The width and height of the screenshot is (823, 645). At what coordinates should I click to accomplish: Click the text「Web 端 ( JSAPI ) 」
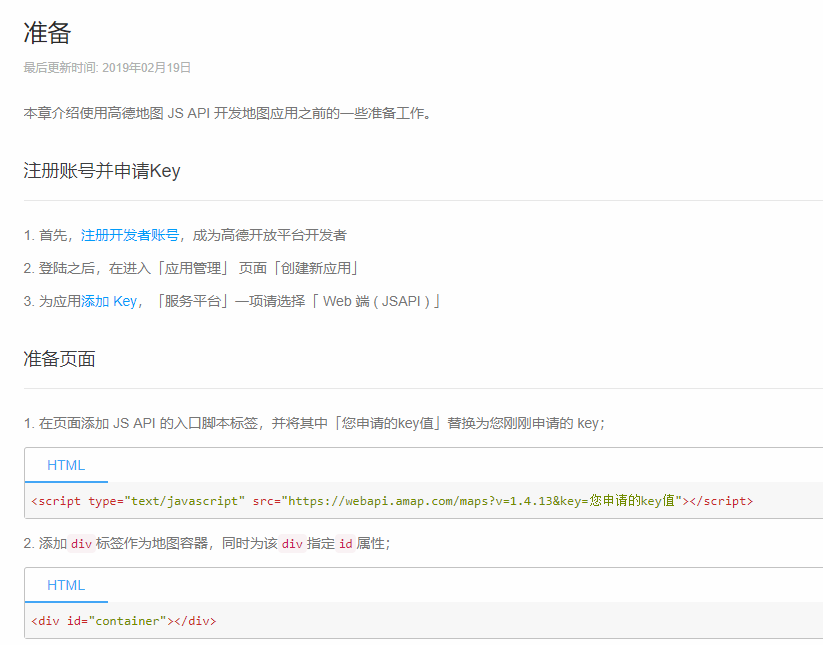pyautogui.click(x=376, y=301)
